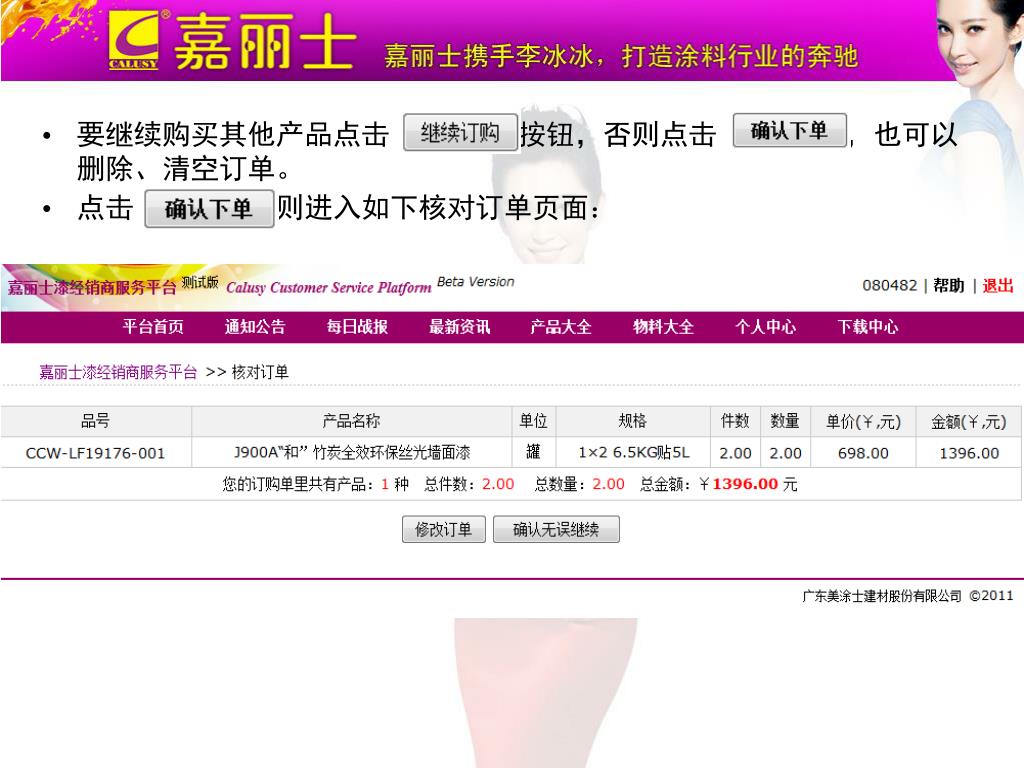Click the Calusy Customer Service Platform text

click(328, 287)
